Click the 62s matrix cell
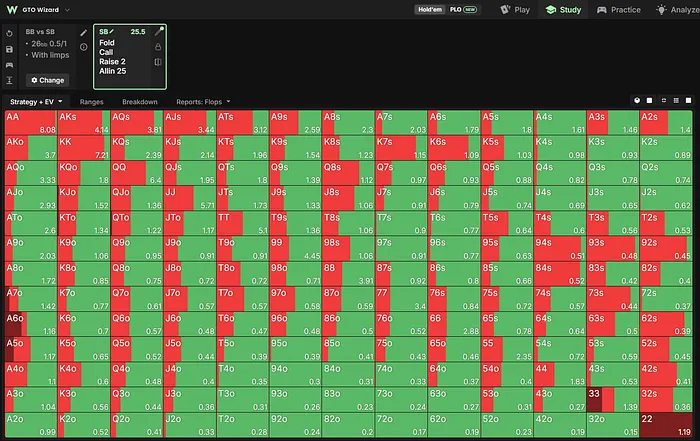 pos(666,325)
